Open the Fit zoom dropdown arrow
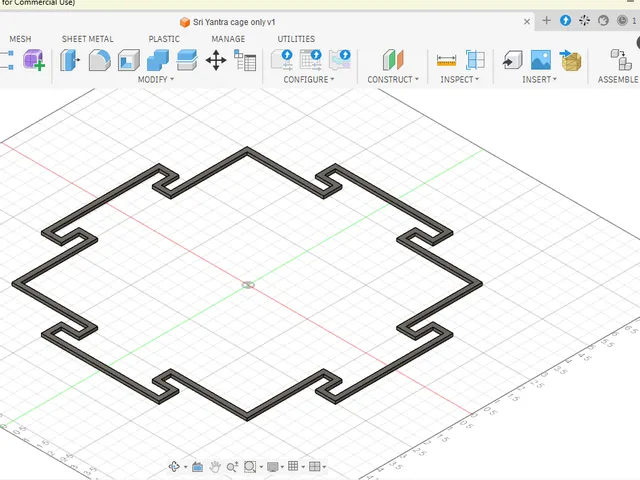The width and height of the screenshot is (640, 480). pyautogui.click(x=261, y=467)
